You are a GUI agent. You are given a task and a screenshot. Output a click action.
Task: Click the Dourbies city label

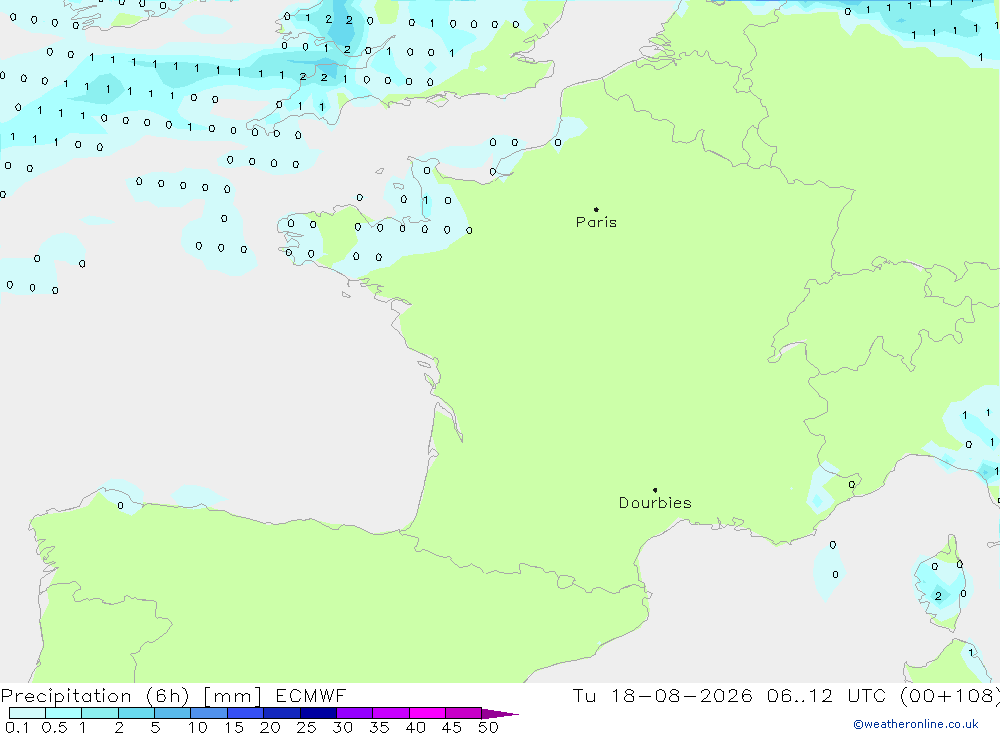point(655,503)
